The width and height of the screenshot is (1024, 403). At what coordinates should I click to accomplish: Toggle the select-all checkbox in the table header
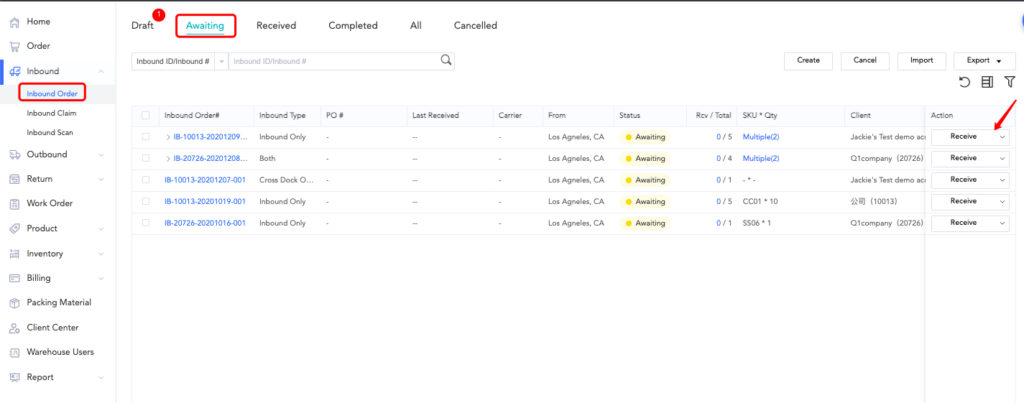146,115
